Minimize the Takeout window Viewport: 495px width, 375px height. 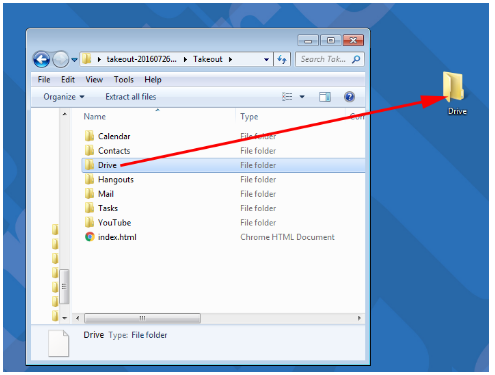pyautogui.click(x=308, y=41)
